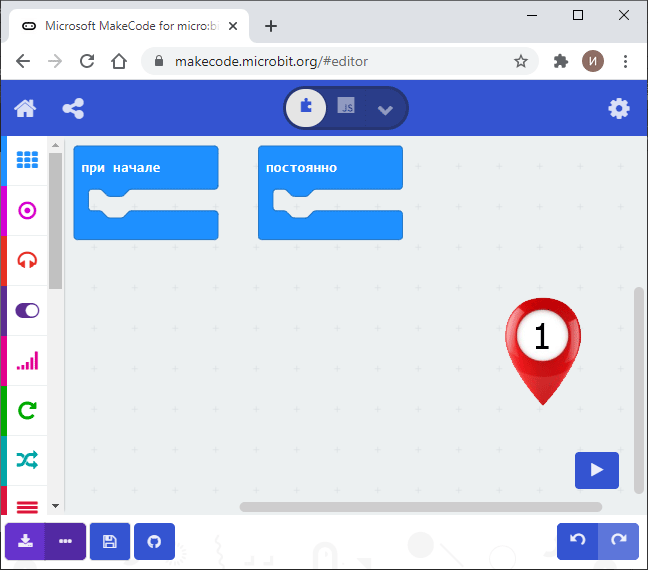This screenshot has width=648, height=570.
Task: Open the Input blocks category
Action: pyautogui.click(x=27, y=210)
